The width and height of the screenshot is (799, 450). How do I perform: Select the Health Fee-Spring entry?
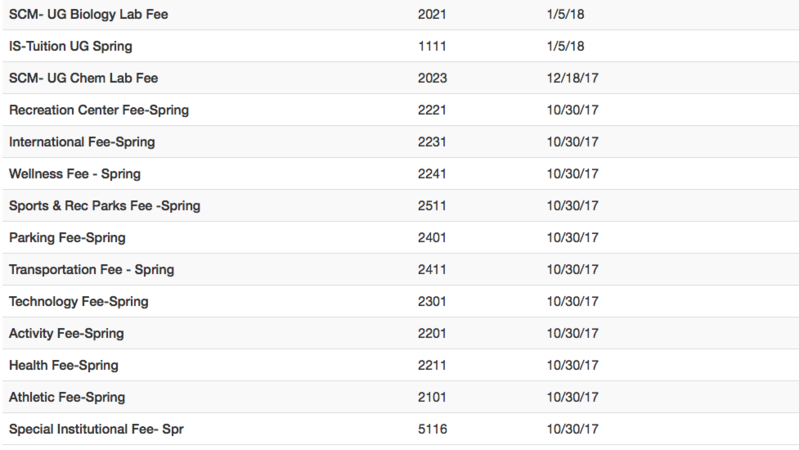[64, 365]
